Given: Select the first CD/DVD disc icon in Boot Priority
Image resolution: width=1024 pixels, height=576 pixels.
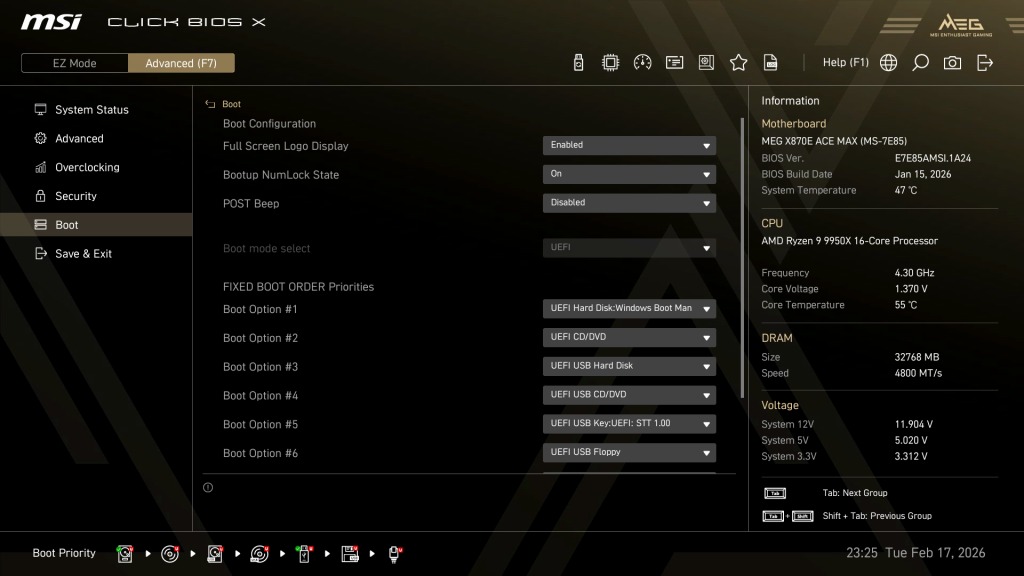Looking at the screenshot, I should (x=170, y=554).
